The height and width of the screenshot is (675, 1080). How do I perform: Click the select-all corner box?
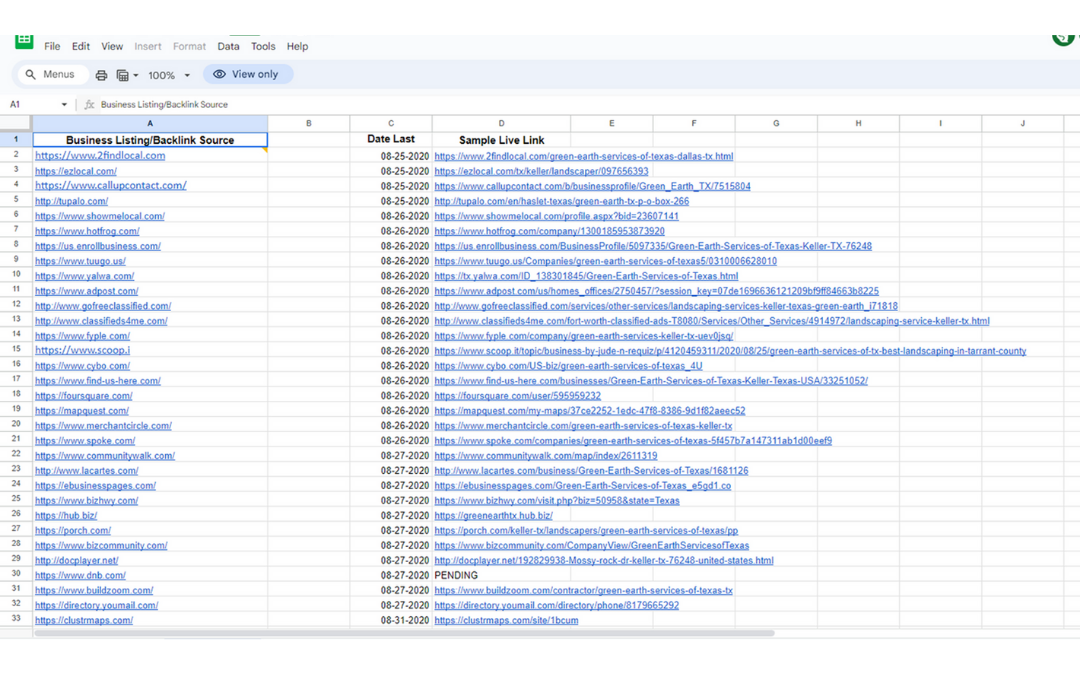point(16,123)
